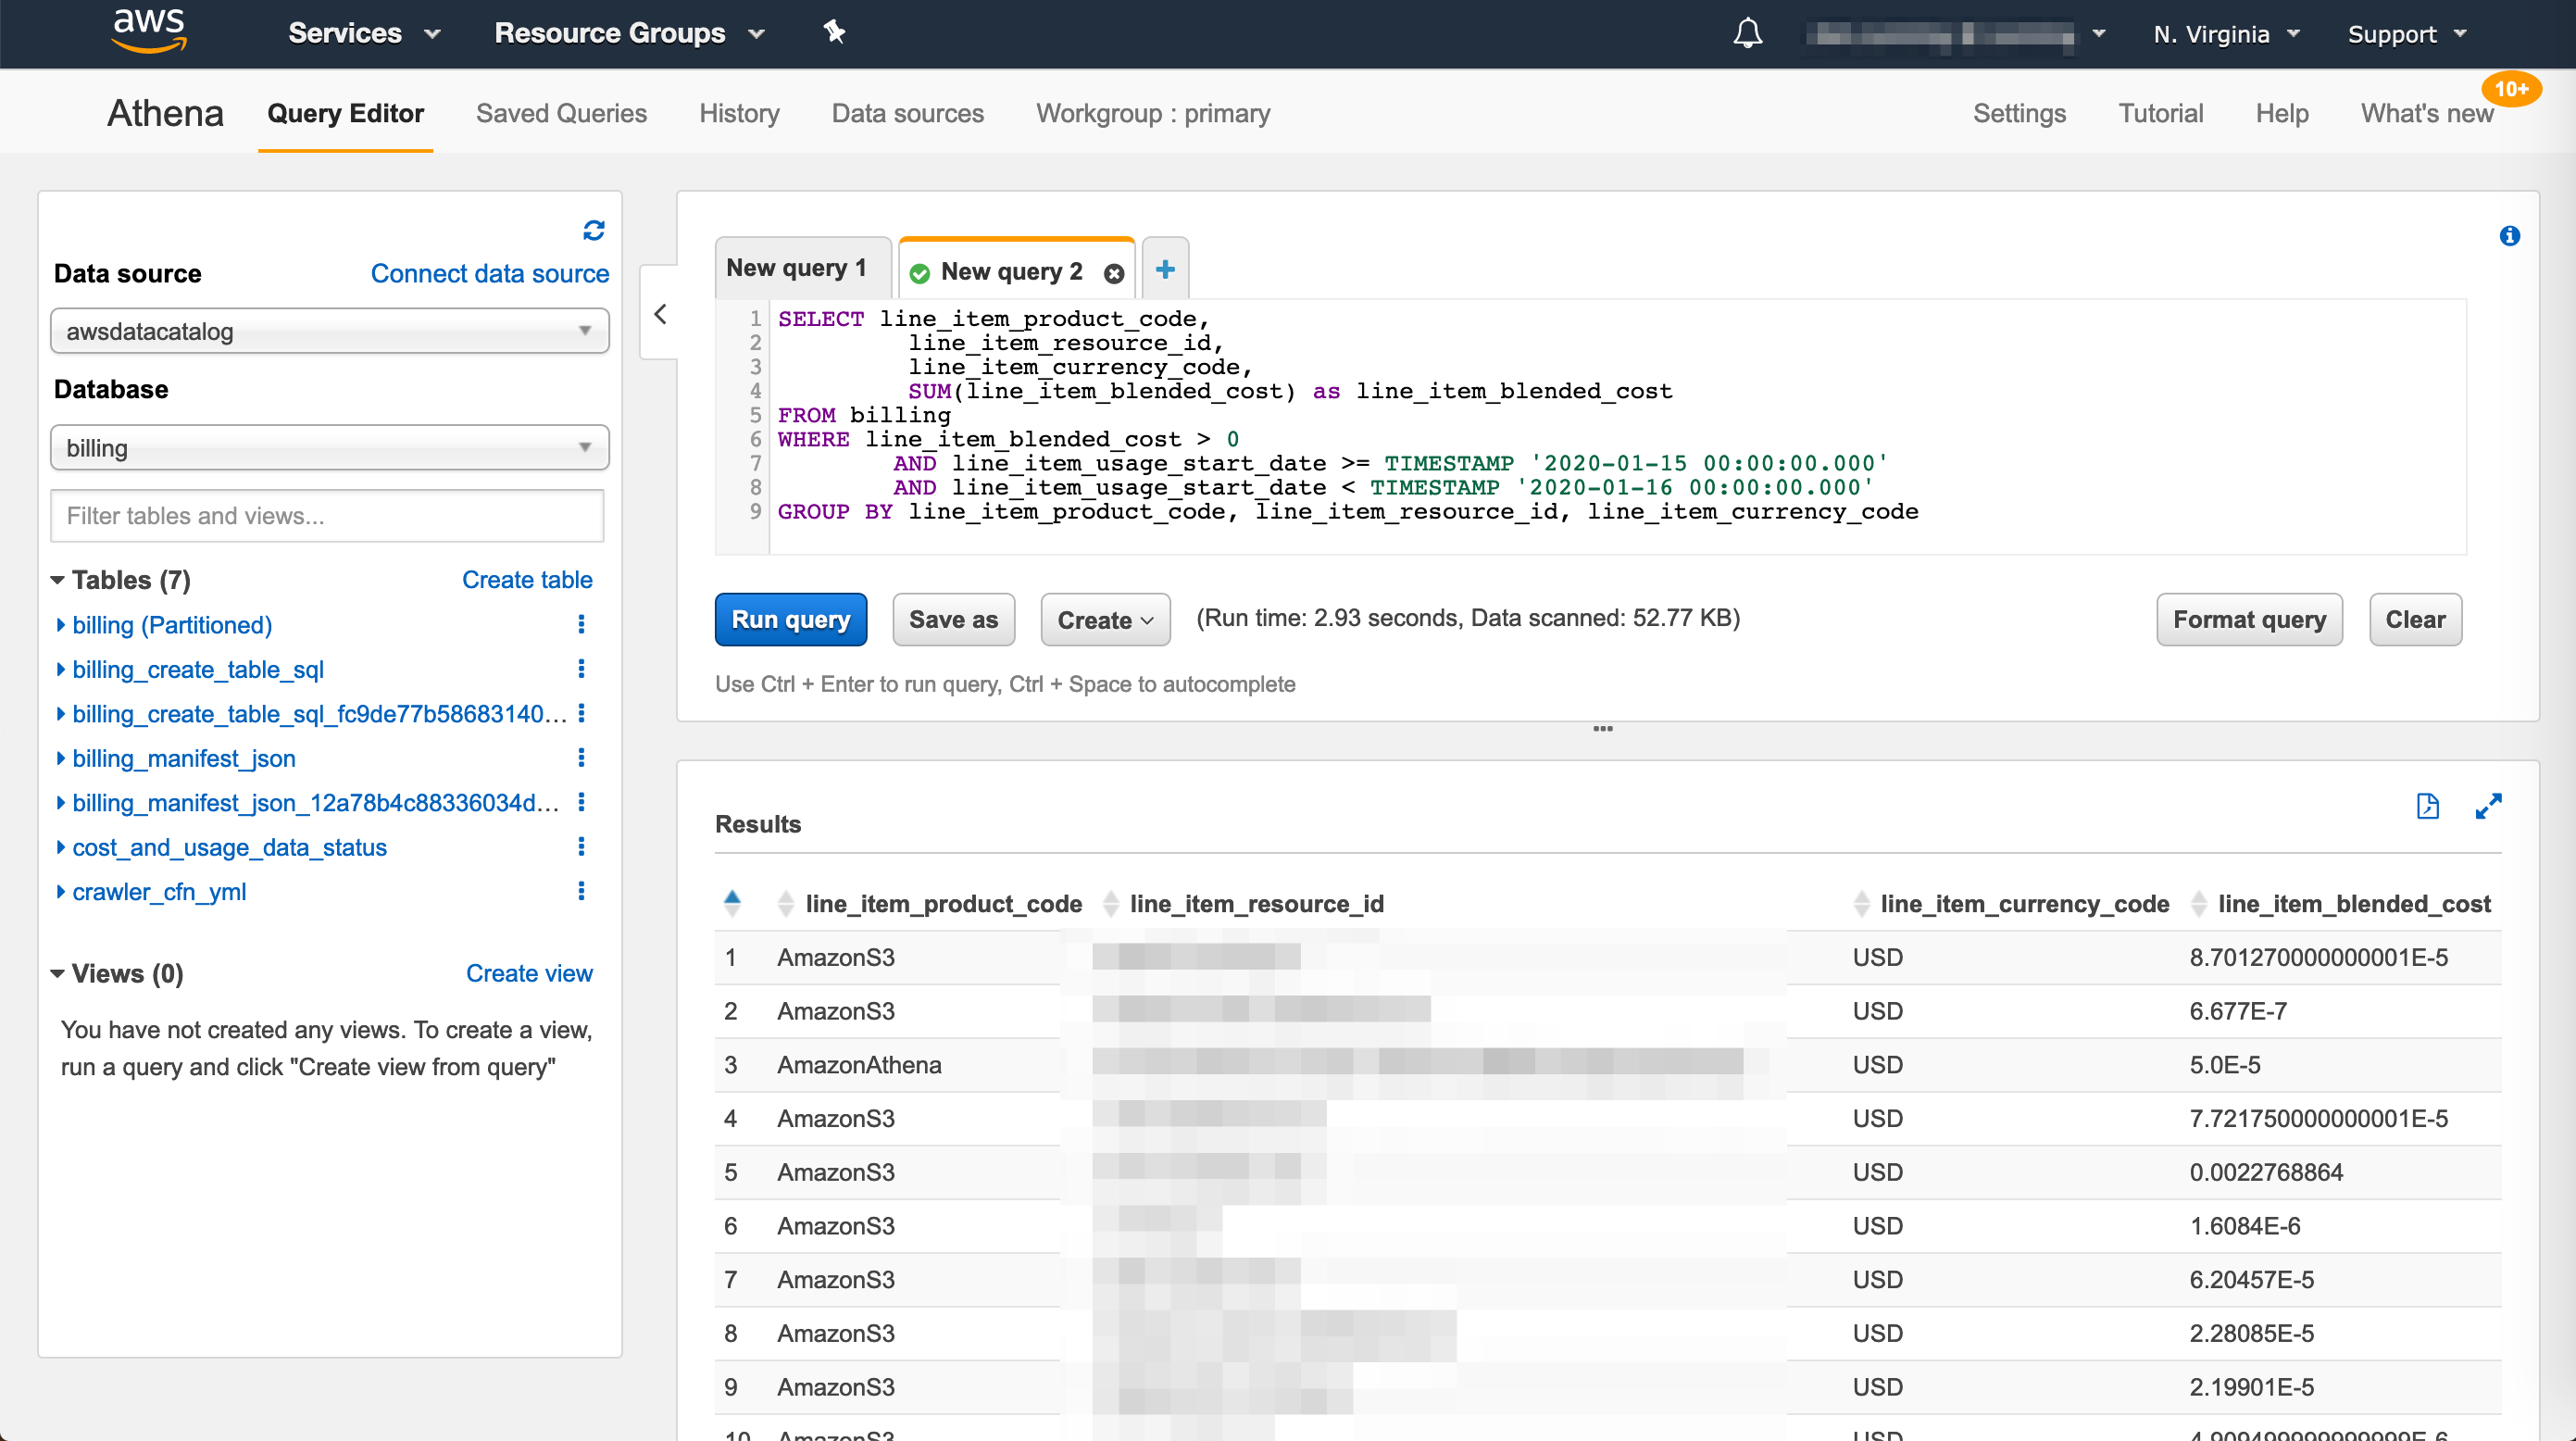Screen dimensions: 2576x1441
Task: Switch to New query 1 tab
Action: [x=796, y=268]
